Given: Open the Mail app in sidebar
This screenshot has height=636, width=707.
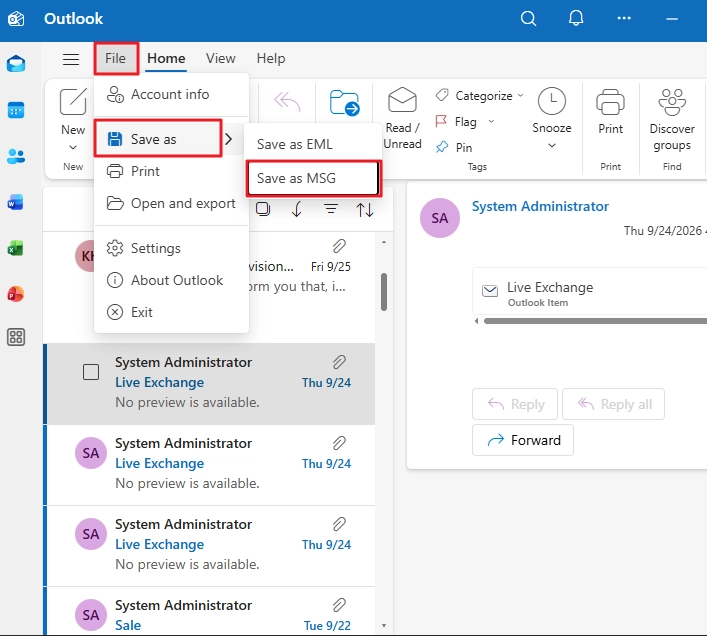Looking at the screenshot, I should click(x=16, y=64).
